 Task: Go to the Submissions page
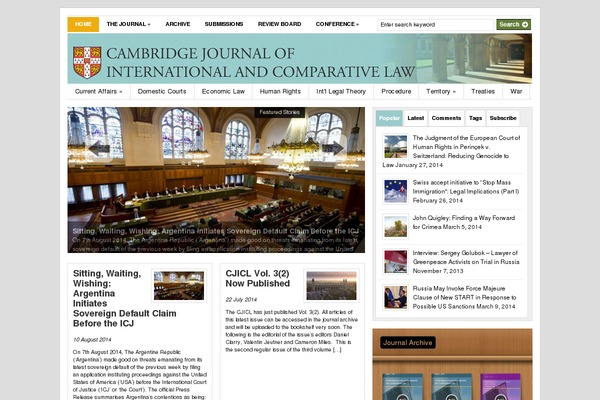(224, 24)
